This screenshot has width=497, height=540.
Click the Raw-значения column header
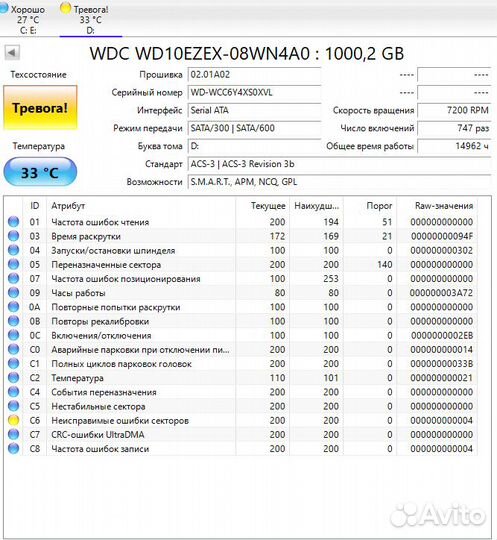point(437,206)
